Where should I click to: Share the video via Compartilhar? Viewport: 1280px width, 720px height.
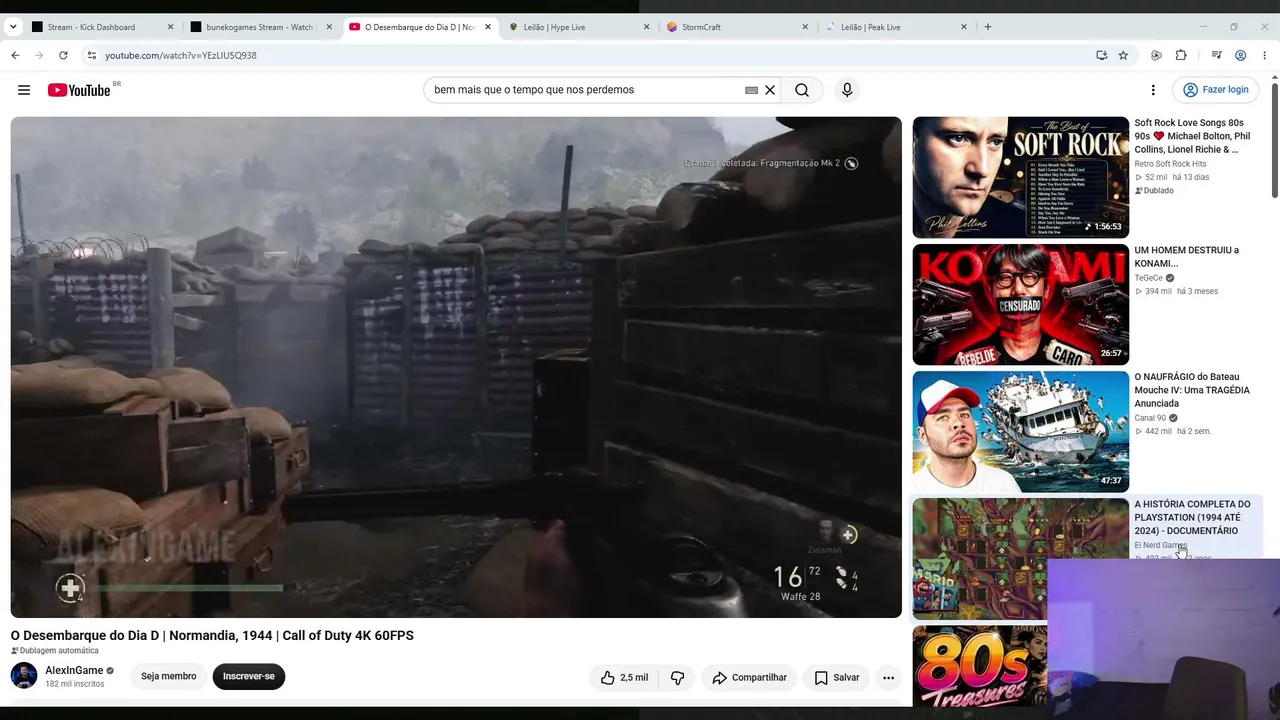[x=749, y=677]
